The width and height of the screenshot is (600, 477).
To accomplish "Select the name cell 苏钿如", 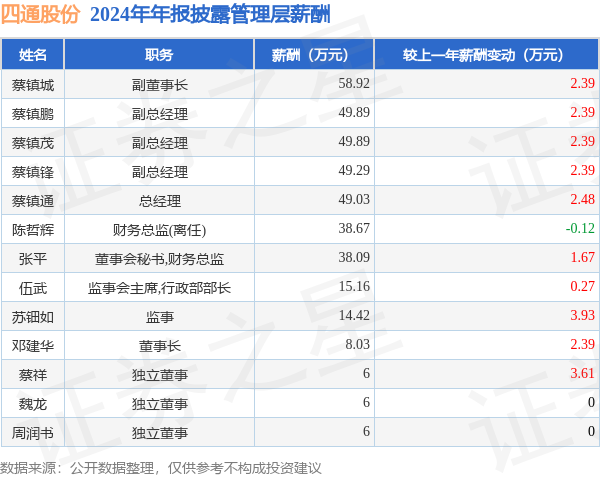I will click(x=33, y=317).
